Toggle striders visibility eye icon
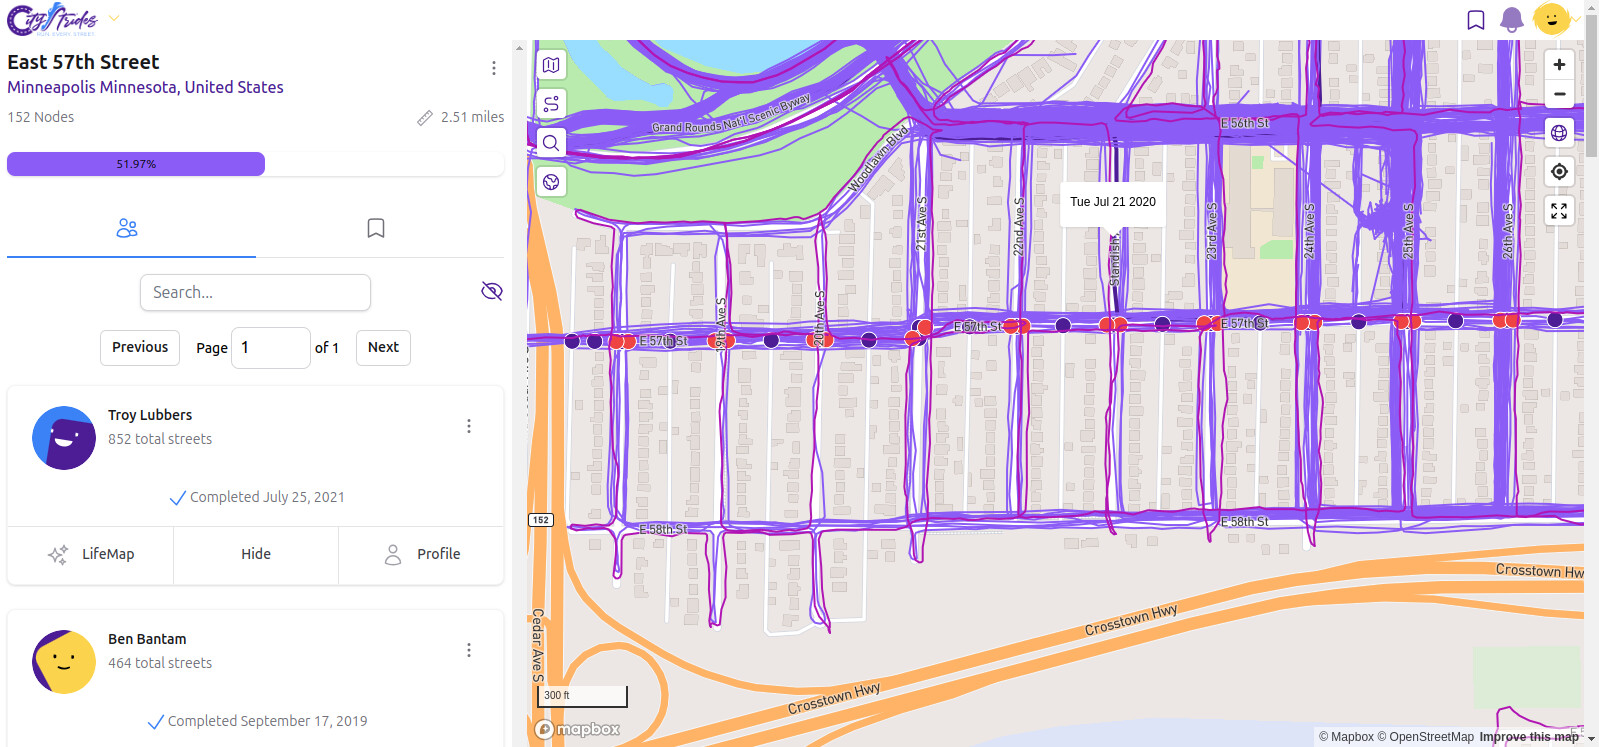 pyautogui.click(x=491, y=291)
